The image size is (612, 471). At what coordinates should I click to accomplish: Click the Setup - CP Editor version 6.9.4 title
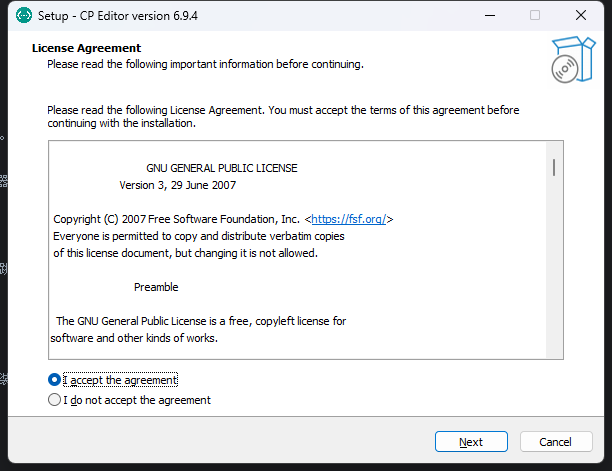pos(117,16)
